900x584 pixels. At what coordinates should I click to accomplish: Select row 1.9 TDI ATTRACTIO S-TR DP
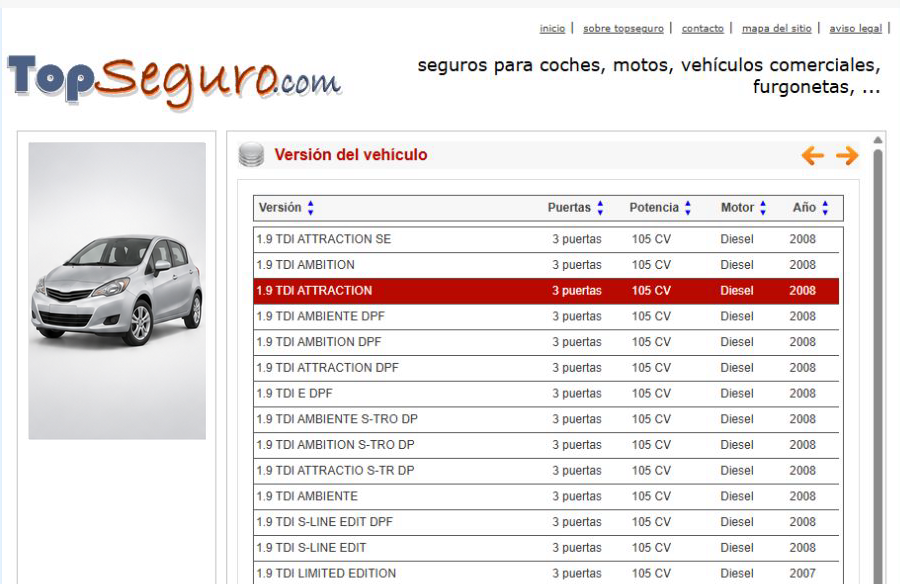click(x=546, y=471)
